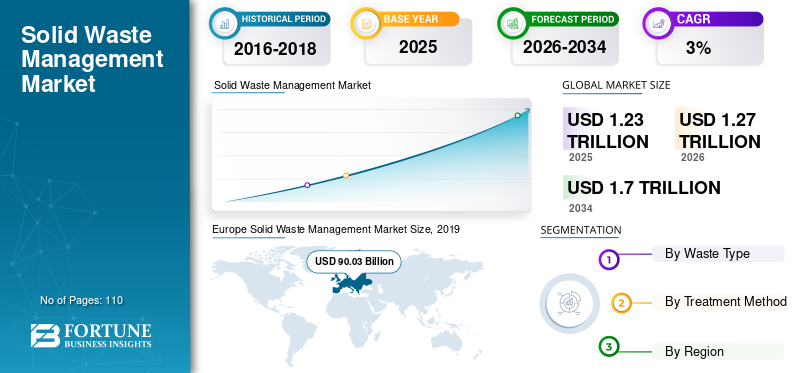Click the orange number 2 circle

[621, 303]
